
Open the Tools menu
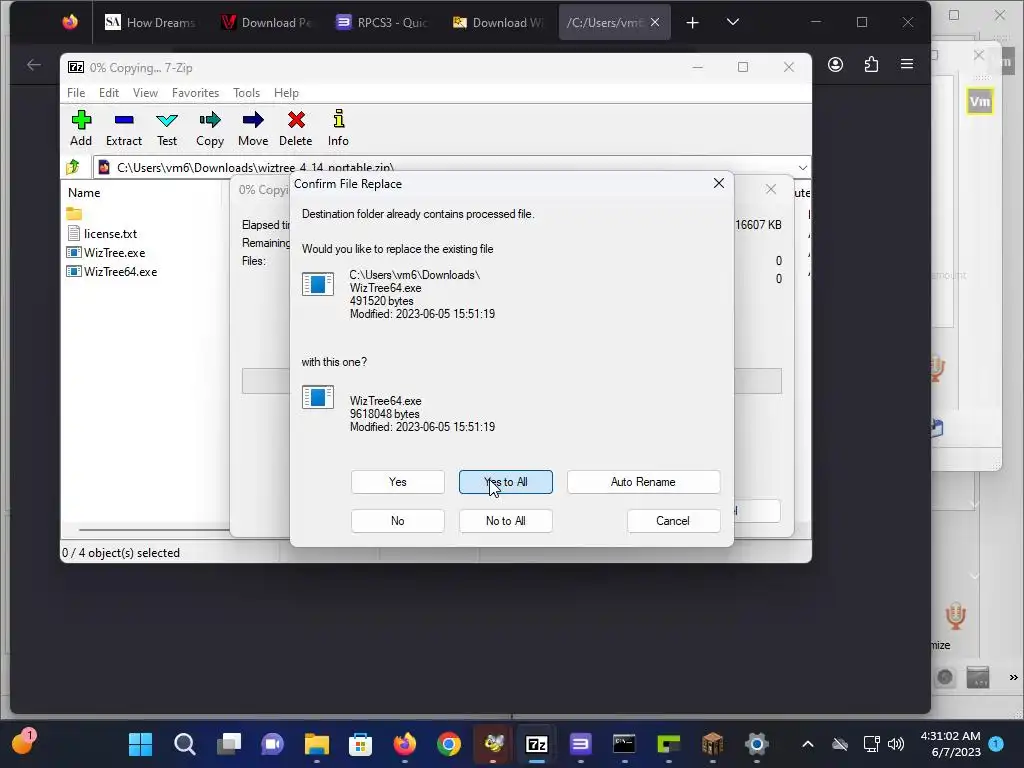click(x=246, y=93)
